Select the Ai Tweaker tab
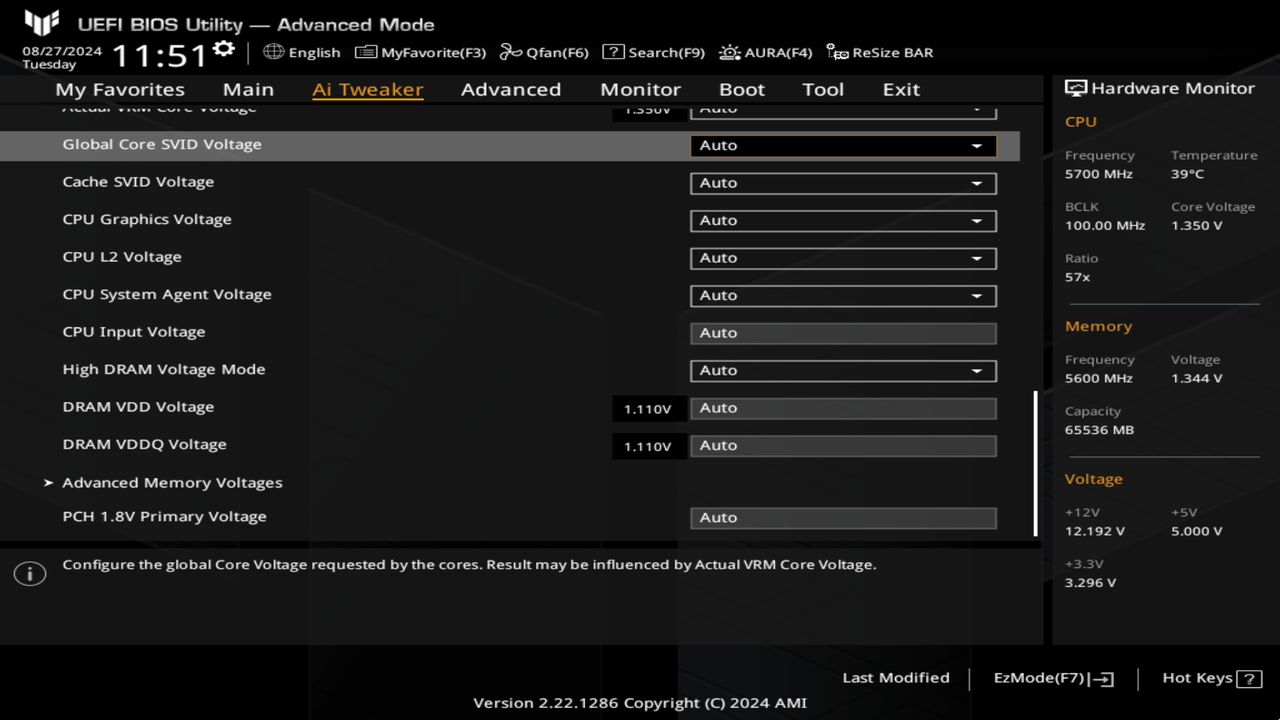 tap(368, 89)
